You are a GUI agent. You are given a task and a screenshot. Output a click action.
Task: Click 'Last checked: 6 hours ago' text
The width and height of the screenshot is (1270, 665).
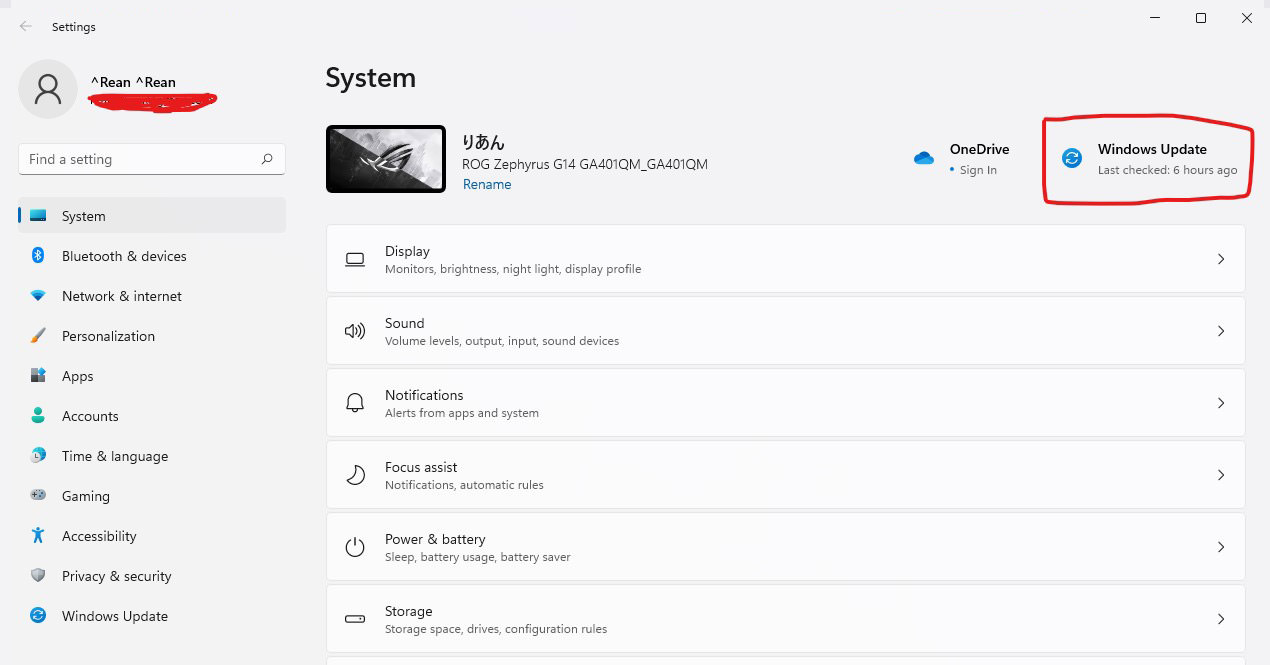point(1167,170)
